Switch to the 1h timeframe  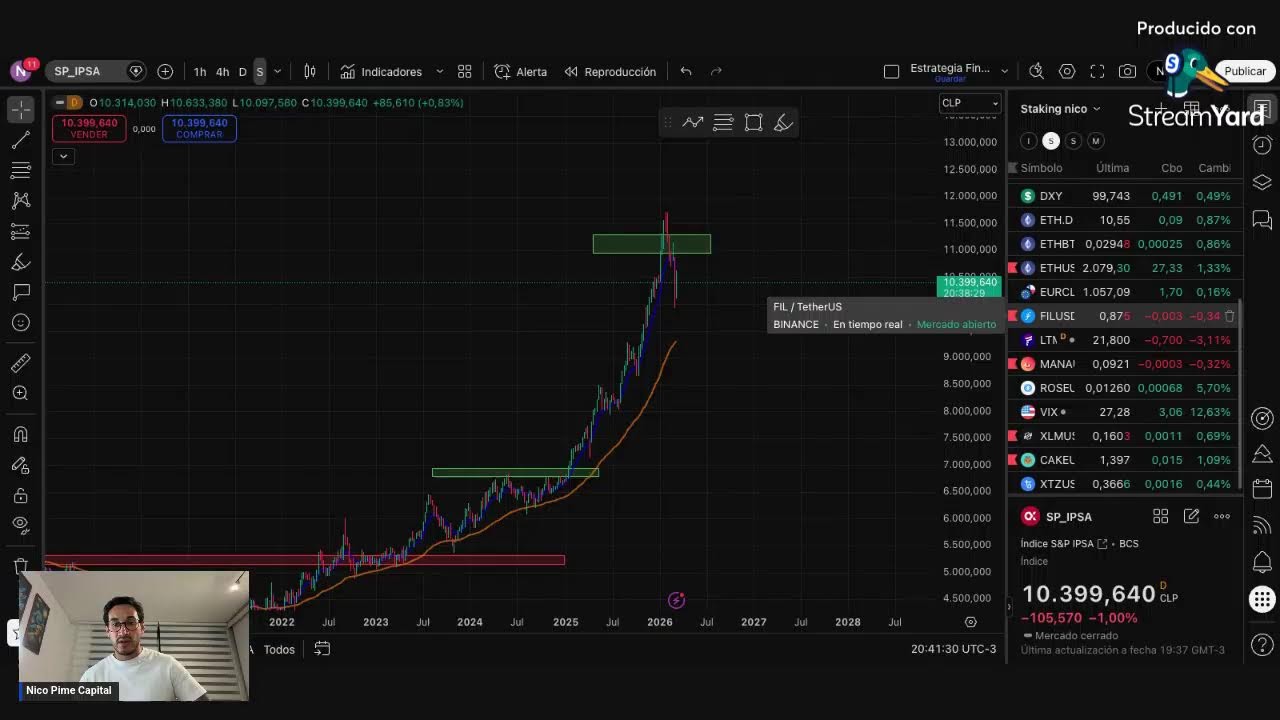200,72
